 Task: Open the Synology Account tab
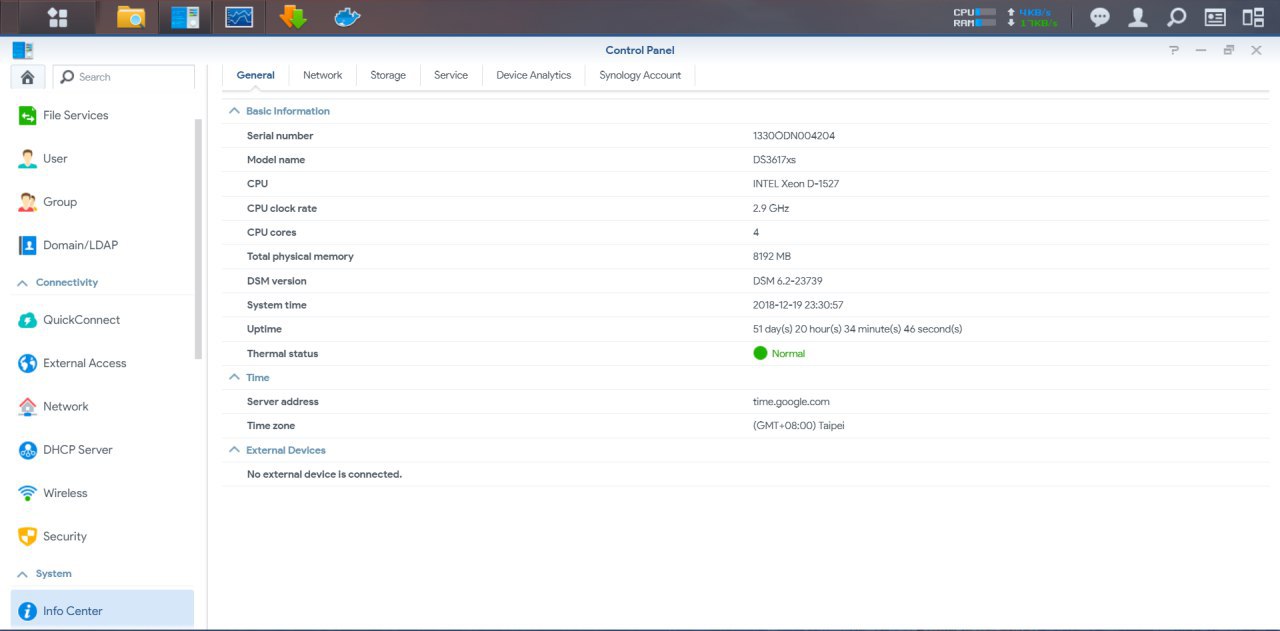[640, 75]
